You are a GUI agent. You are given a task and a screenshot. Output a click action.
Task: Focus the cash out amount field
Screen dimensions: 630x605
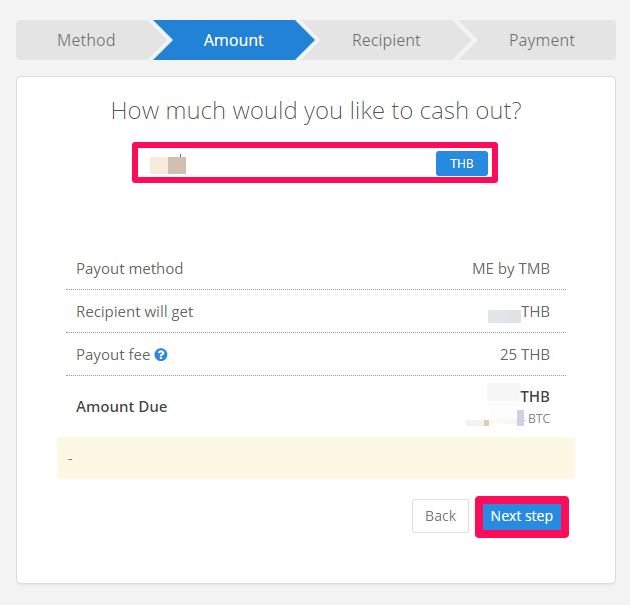click(287, 163)
